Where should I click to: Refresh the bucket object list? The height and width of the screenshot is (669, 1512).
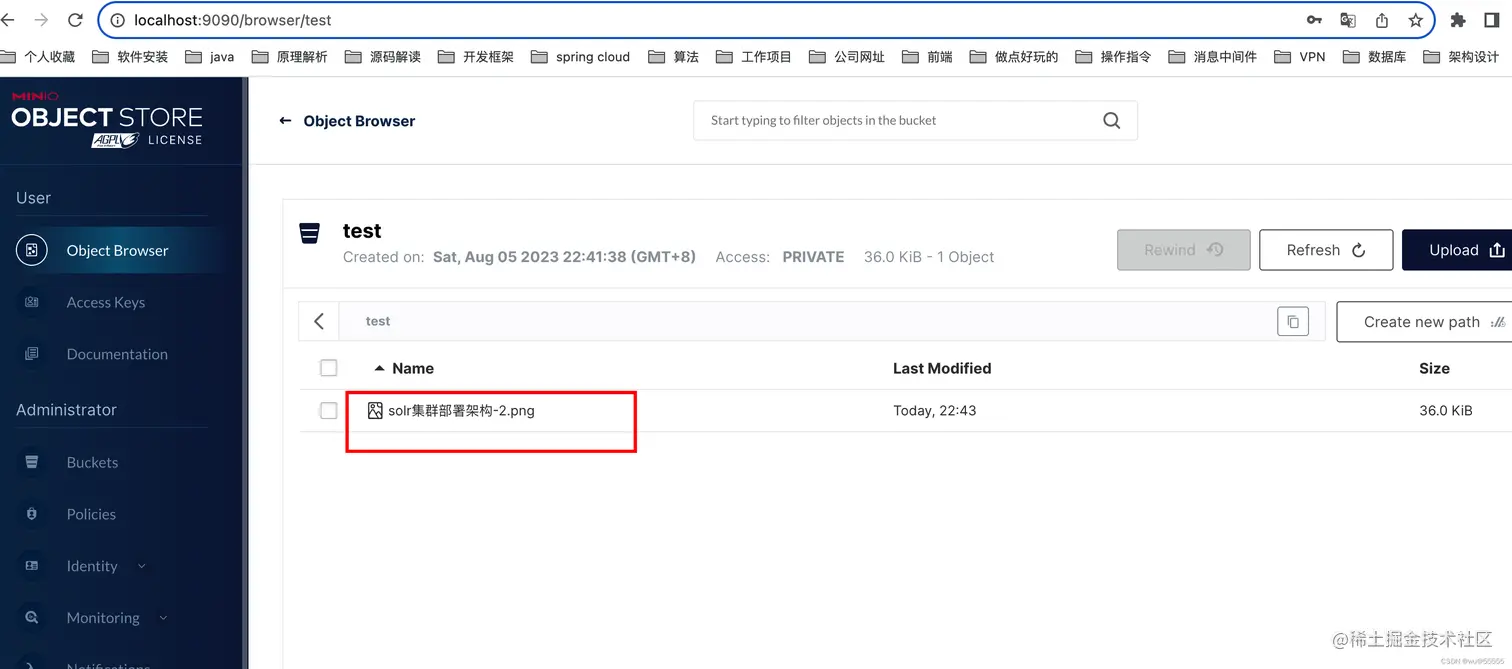(x=1326, y=250)
